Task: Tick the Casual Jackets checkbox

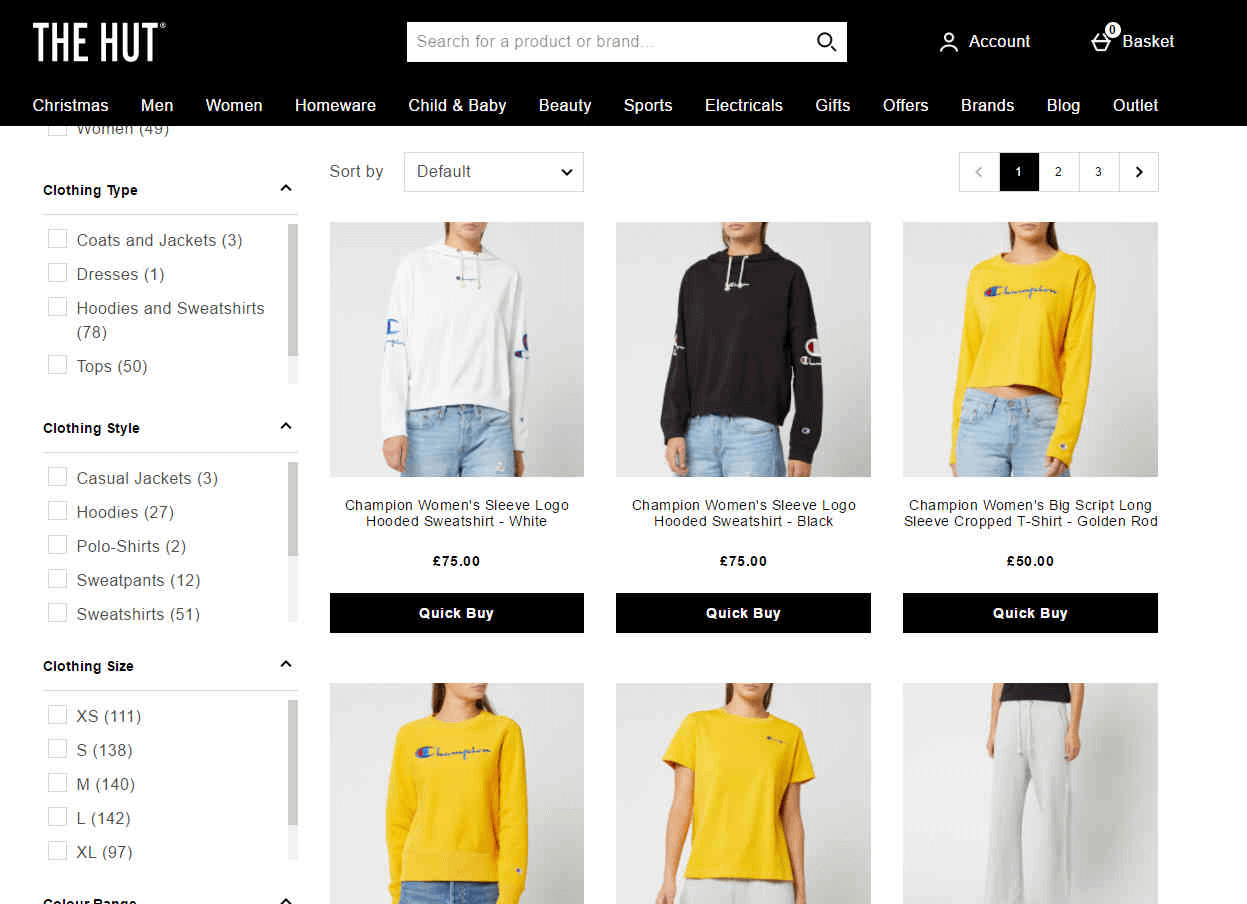Action: [58, 477]
